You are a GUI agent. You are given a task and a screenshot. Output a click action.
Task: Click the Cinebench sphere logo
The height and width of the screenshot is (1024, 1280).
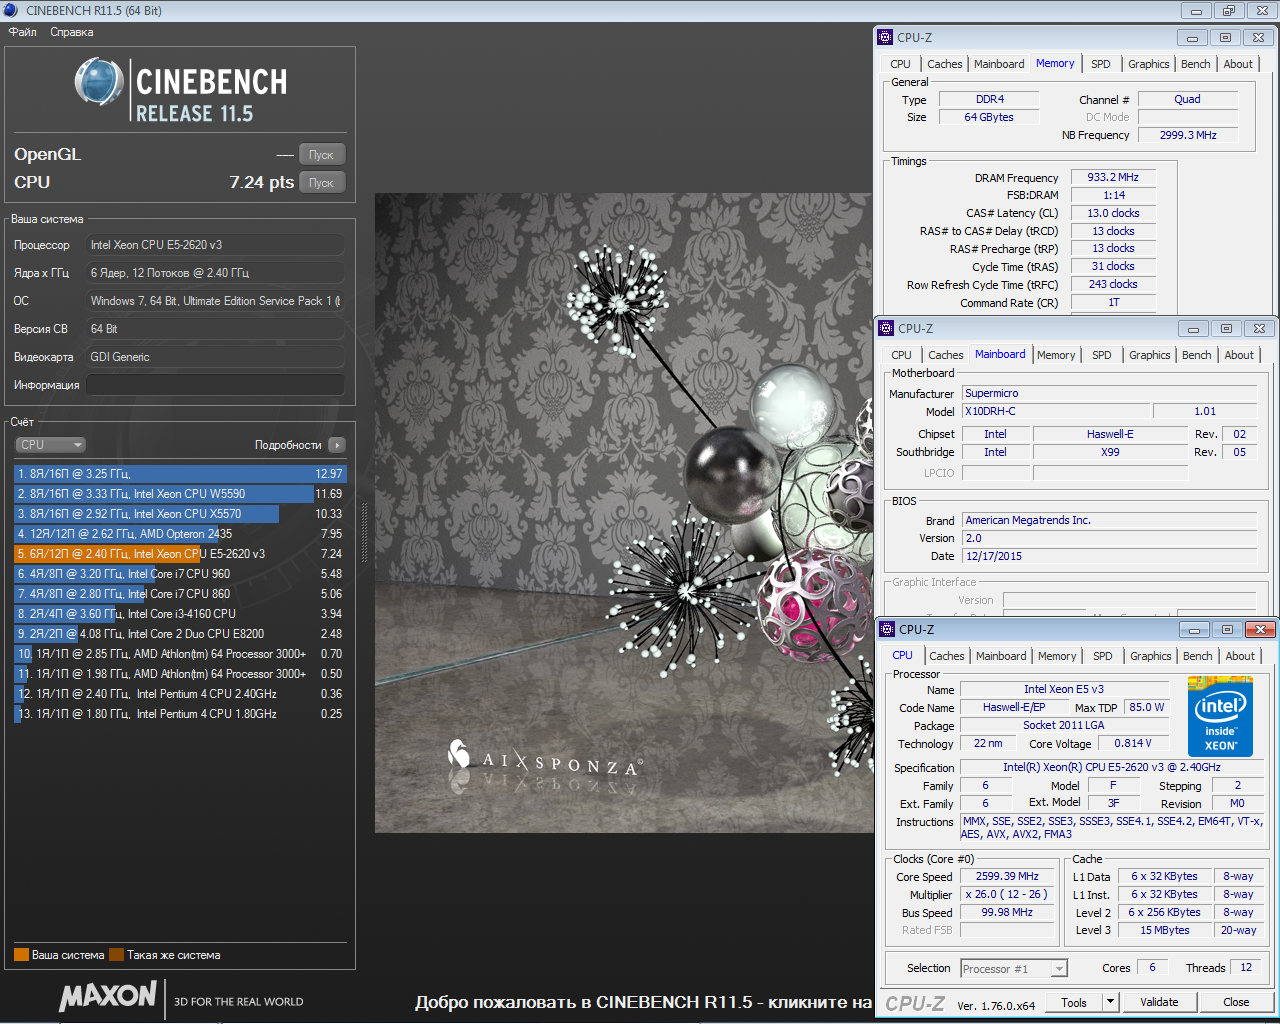click(99, 82)
